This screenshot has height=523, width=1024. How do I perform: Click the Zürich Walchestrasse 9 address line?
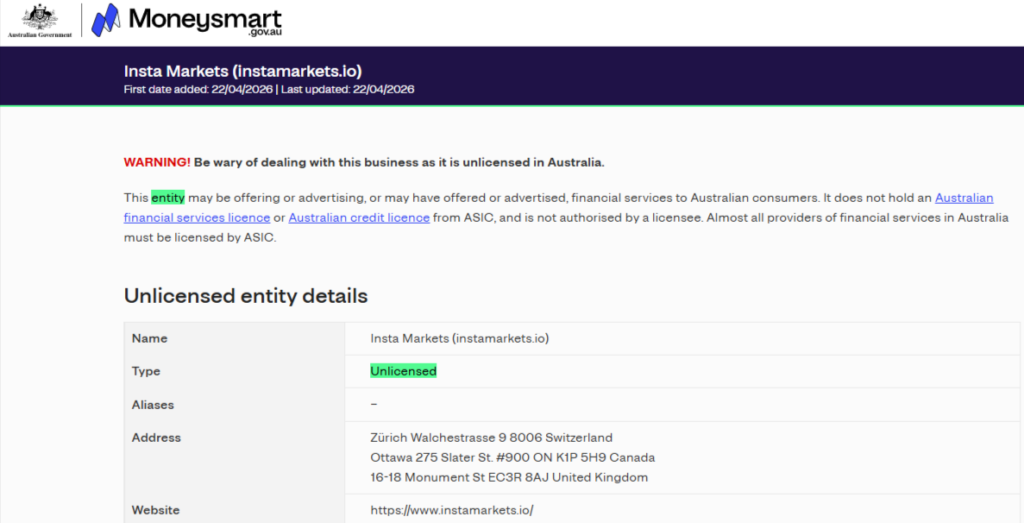click(491, 437)
